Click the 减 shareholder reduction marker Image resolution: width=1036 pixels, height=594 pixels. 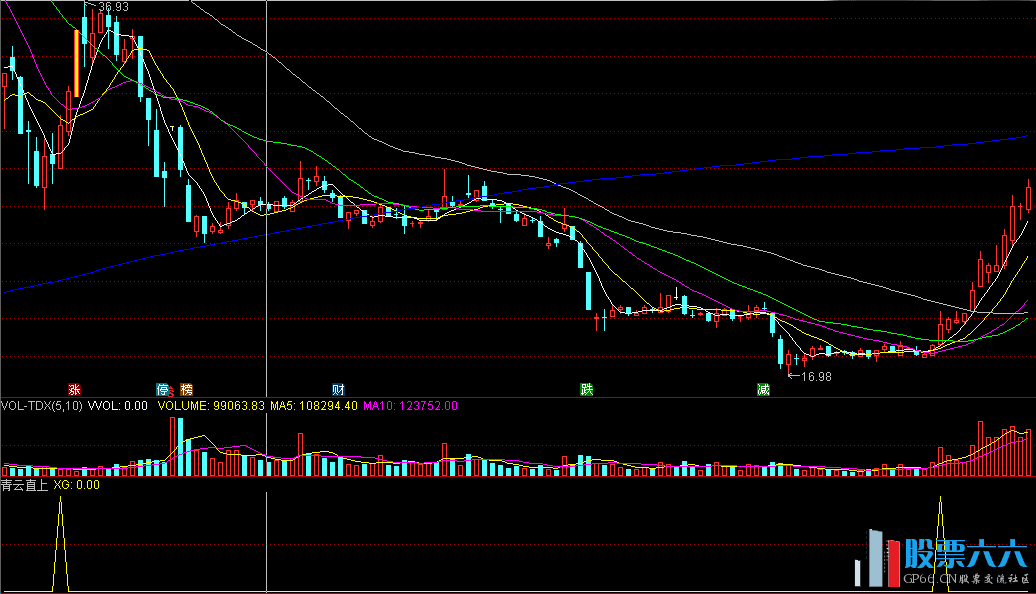(x=763, y=389)
